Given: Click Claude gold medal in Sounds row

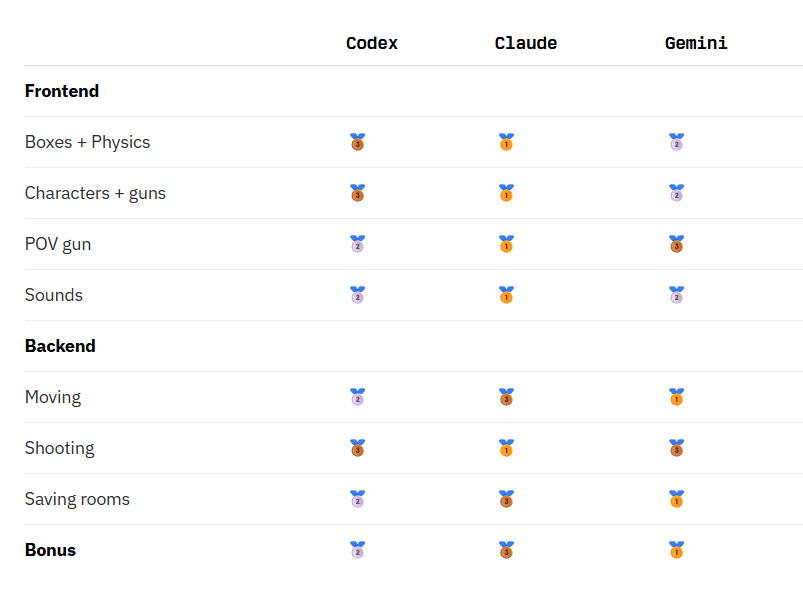Looking at the screenshot, I should (x=506, y=295).
